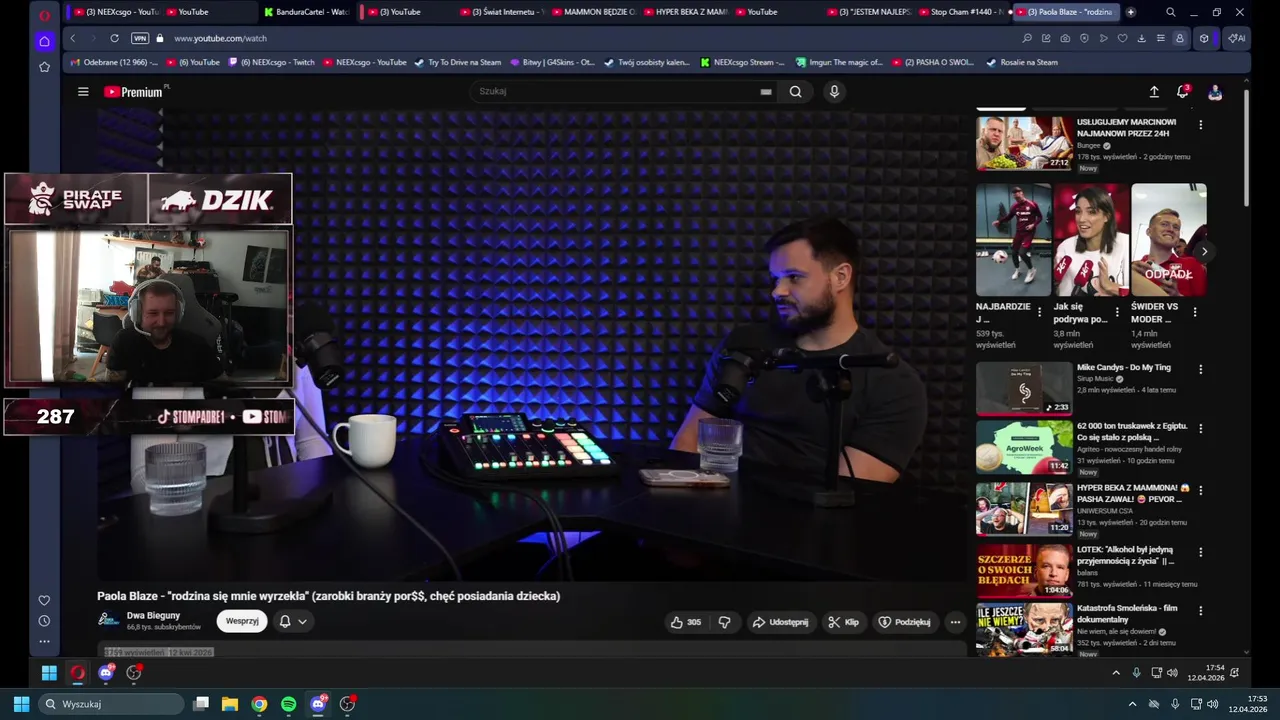Open the Jak się podrywa short thumbnail
The image size is (1280, 720).
click(1091, 240)
